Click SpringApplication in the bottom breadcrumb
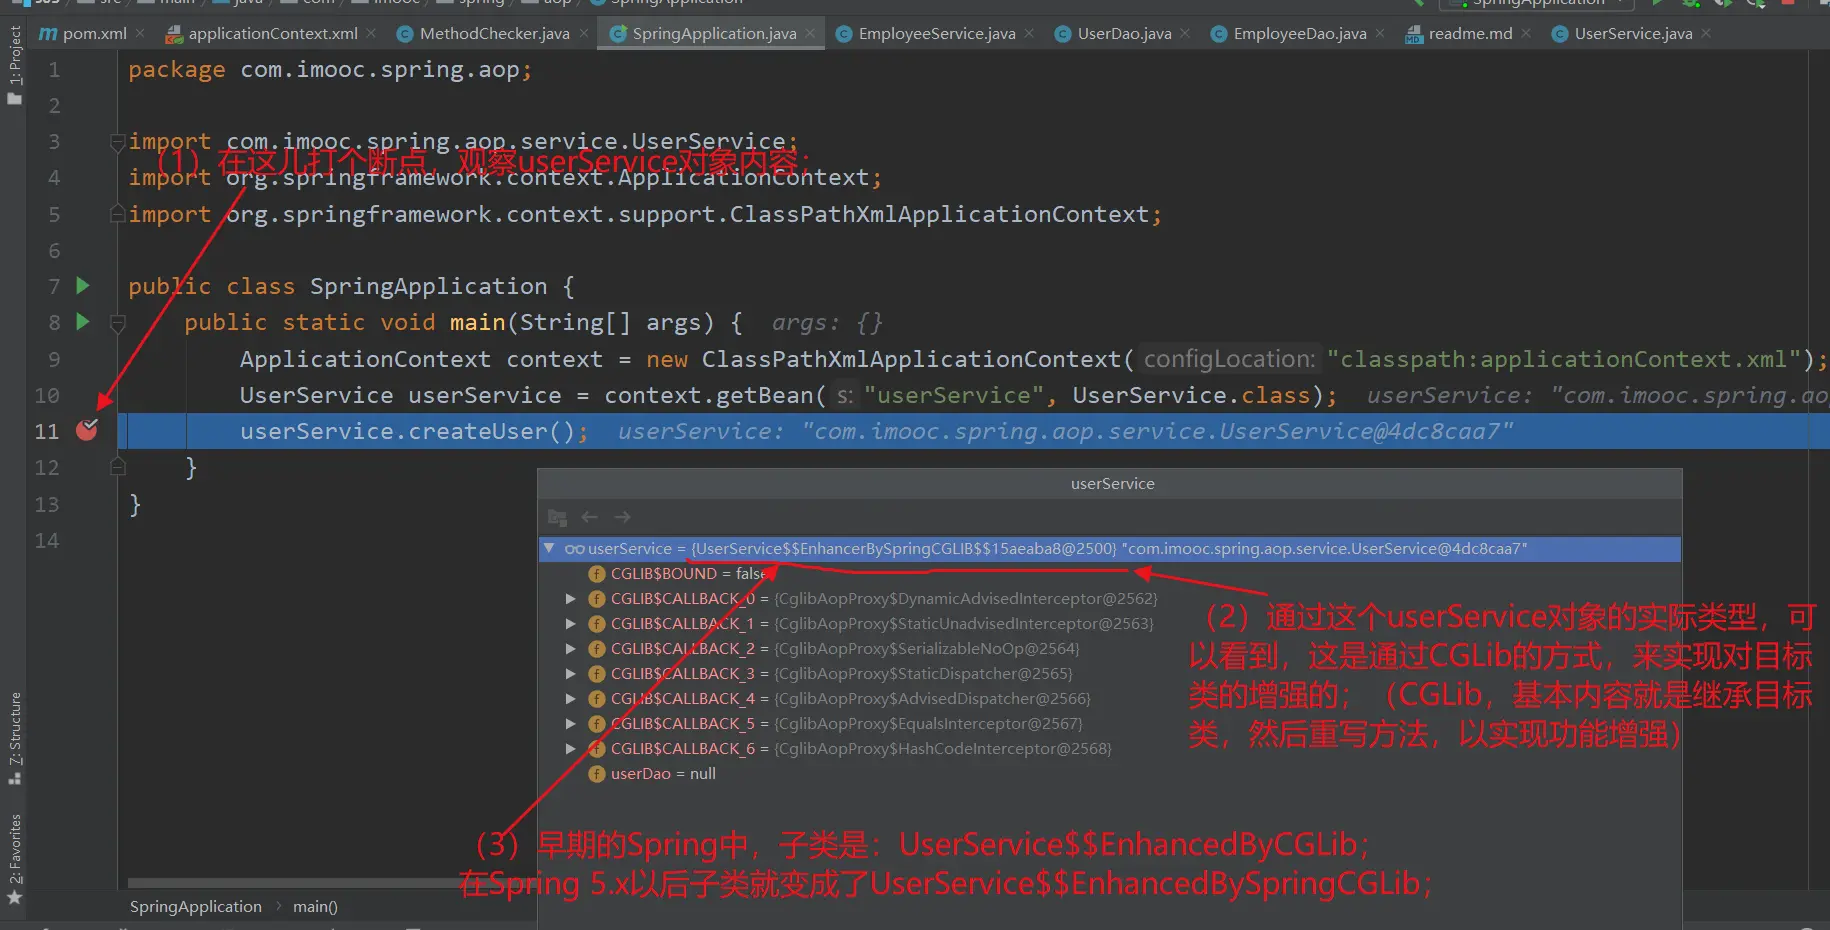This screenshot has height=930, width=1830. pyautogui.click(x=196, y=907)
